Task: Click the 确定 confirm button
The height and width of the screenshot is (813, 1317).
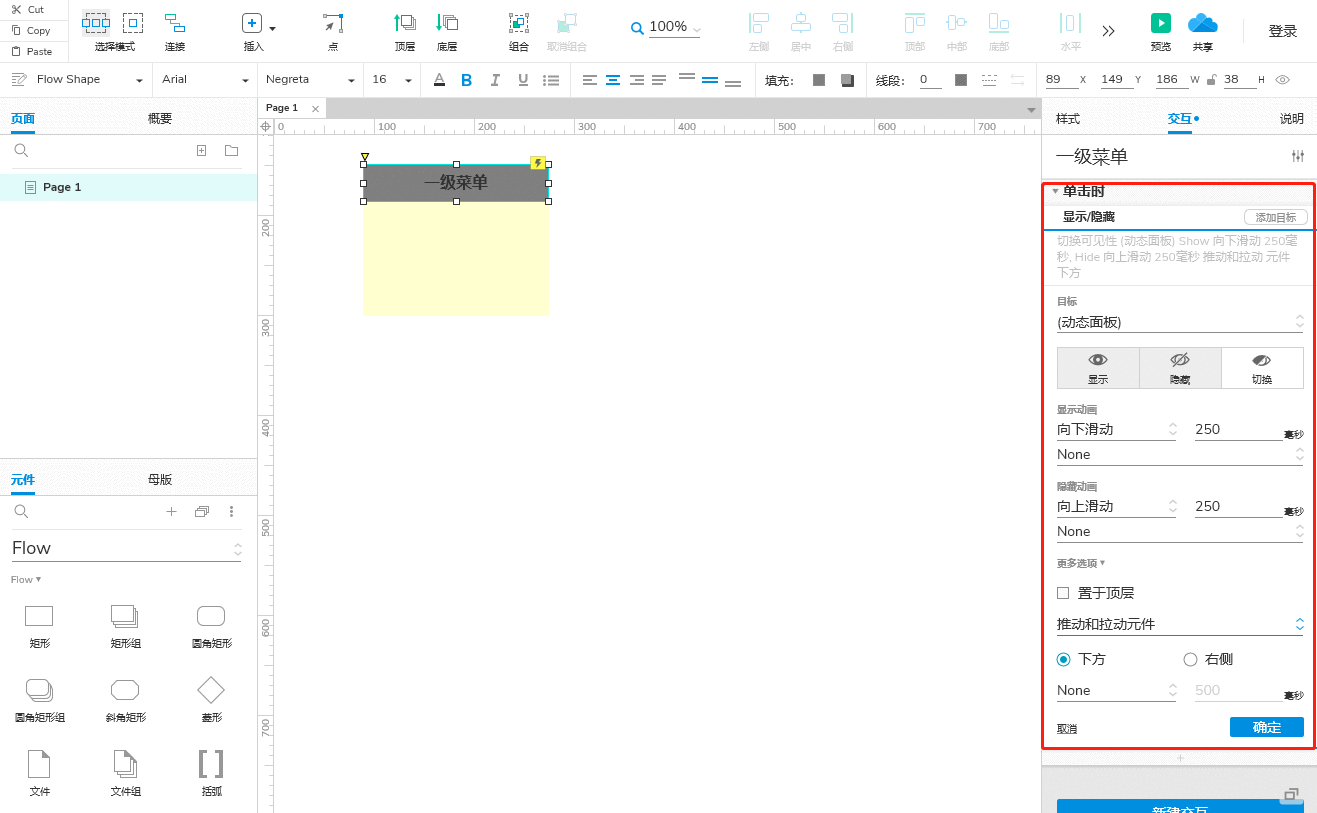Action: [1267, 727]
